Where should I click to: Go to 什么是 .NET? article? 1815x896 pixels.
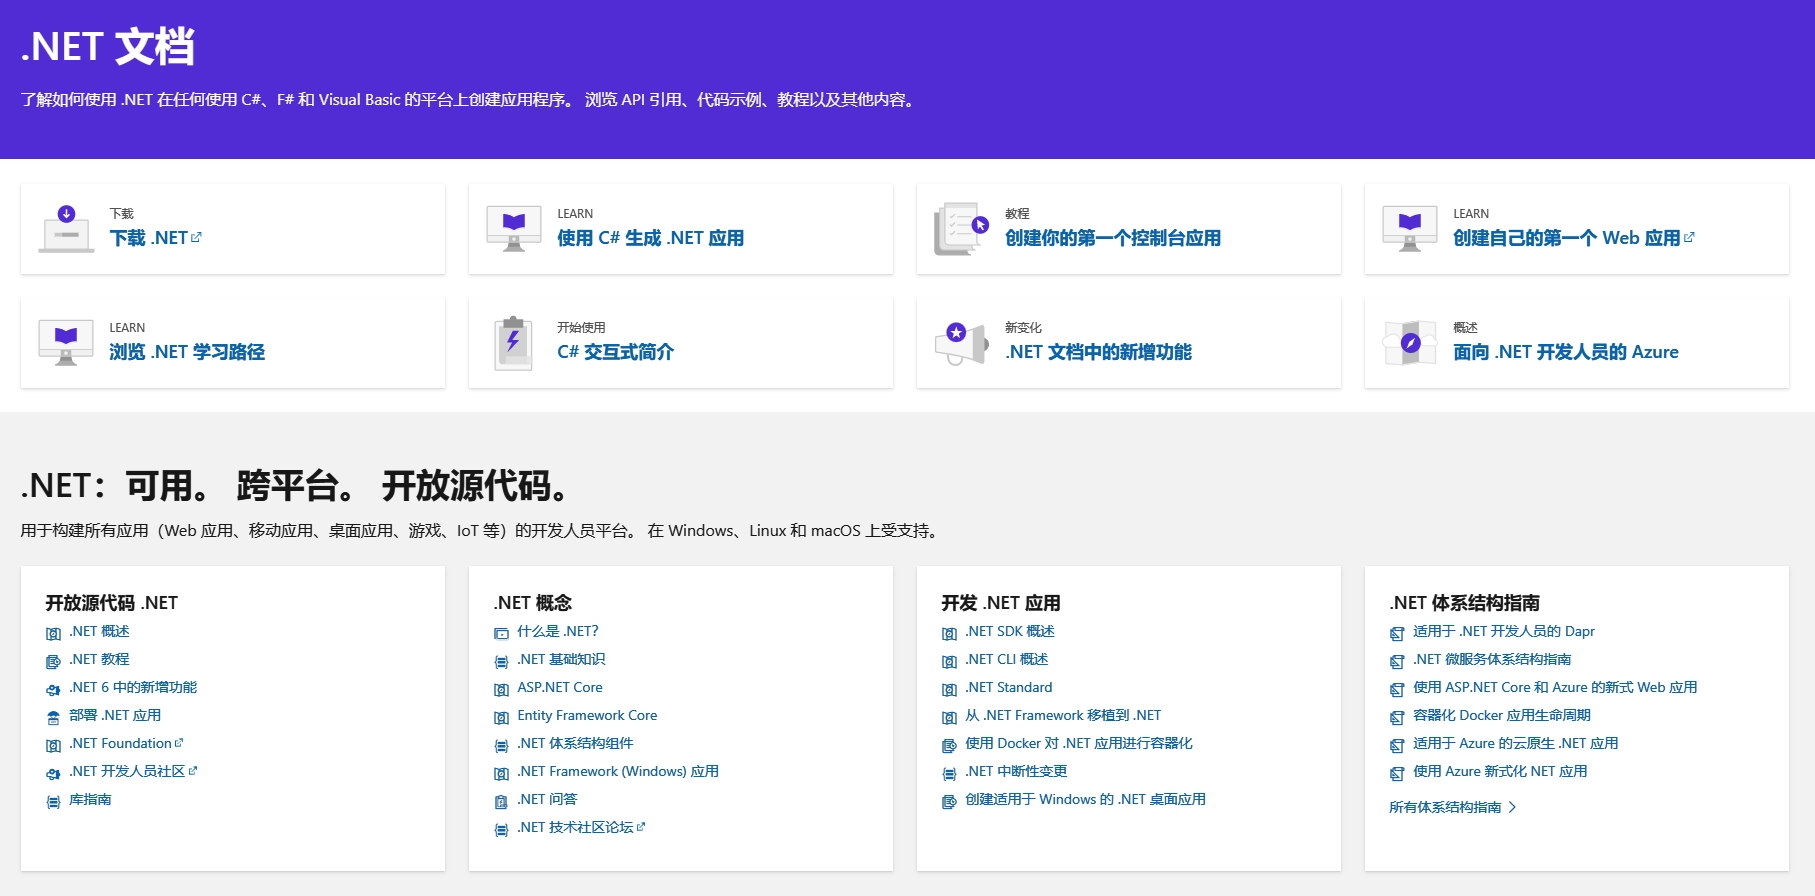pos(557,631)
